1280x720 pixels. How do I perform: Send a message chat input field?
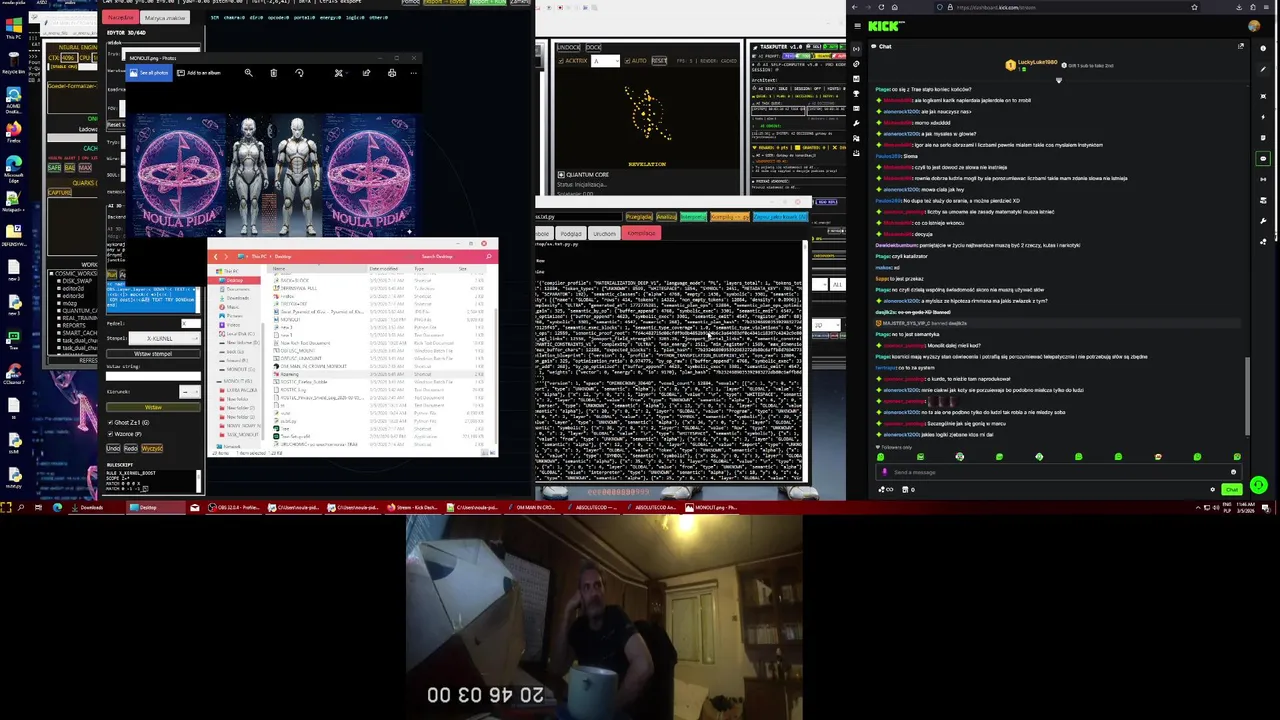pyautogui.click(x=1057, y=472)
